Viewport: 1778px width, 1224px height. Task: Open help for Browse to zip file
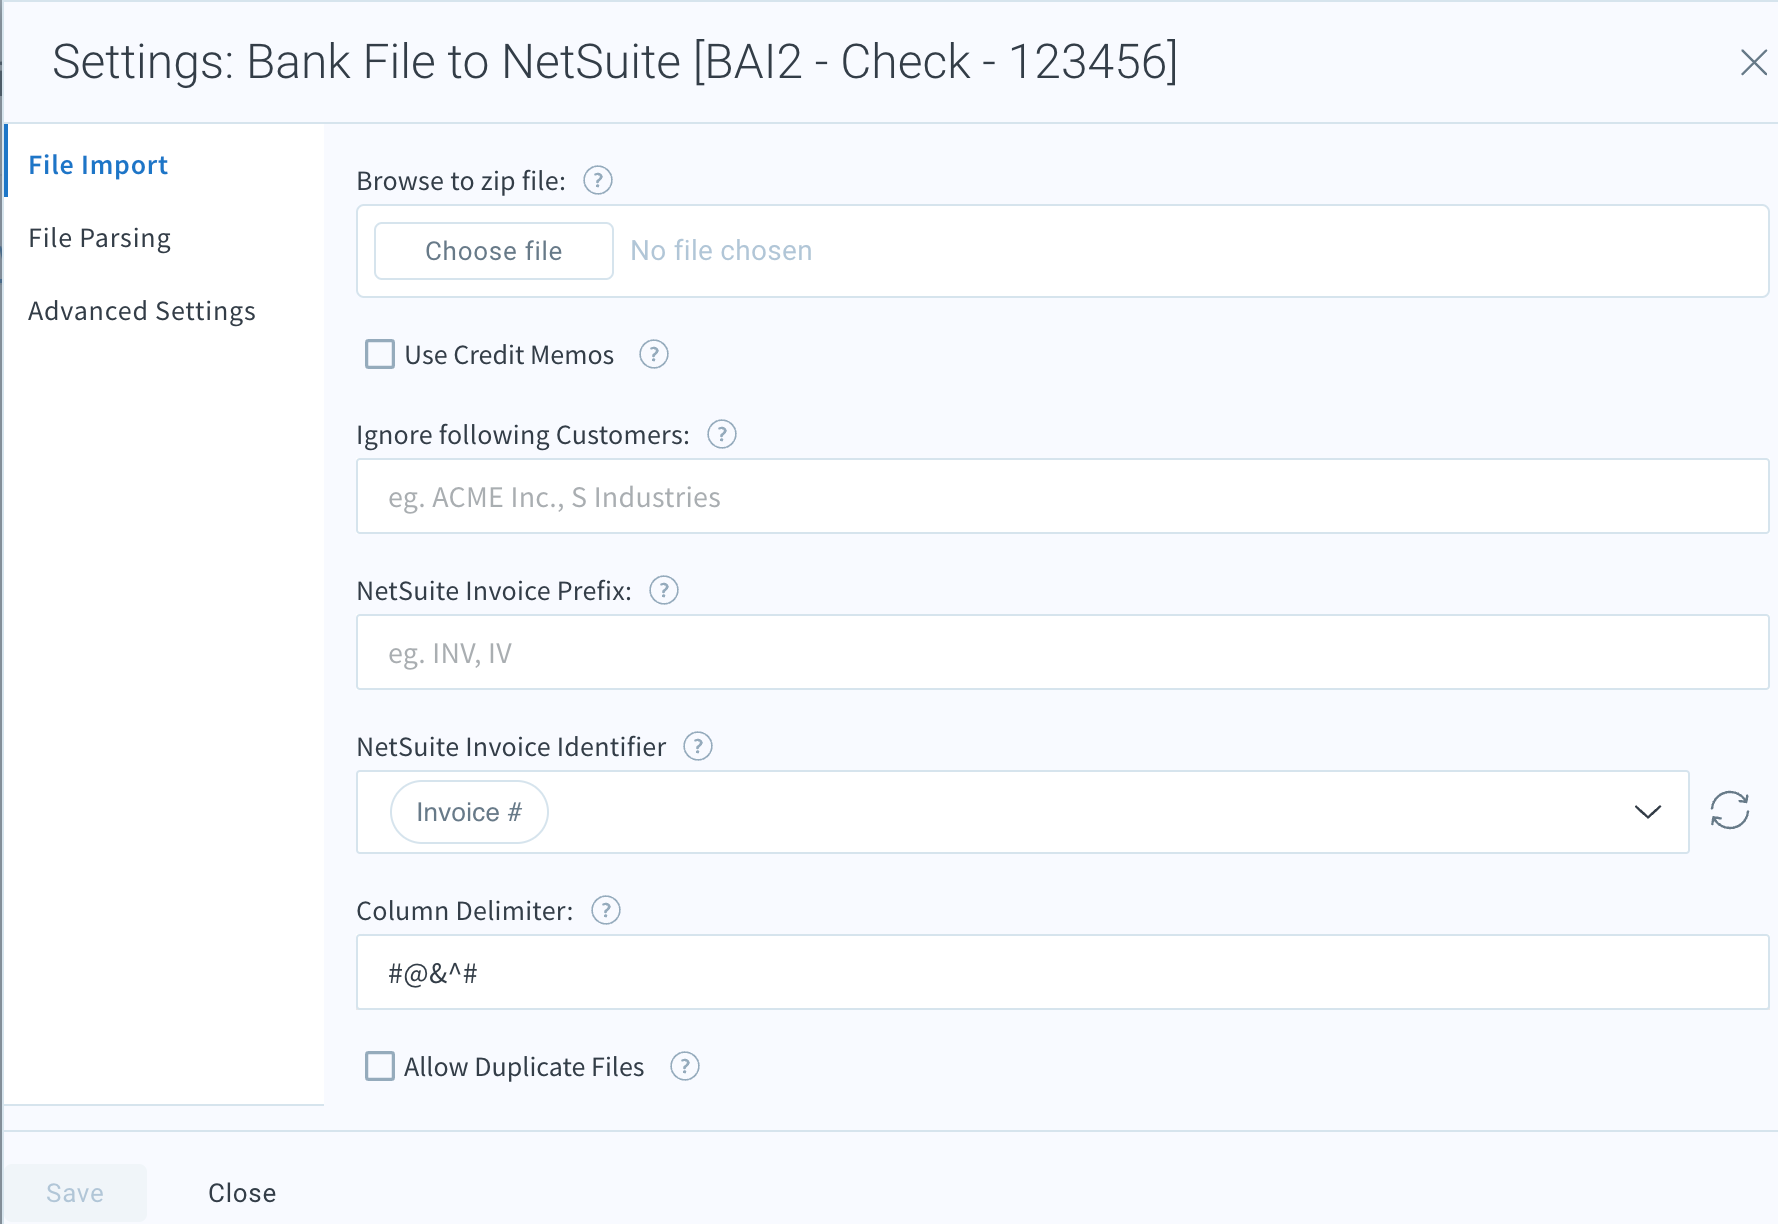coord(597,180)
